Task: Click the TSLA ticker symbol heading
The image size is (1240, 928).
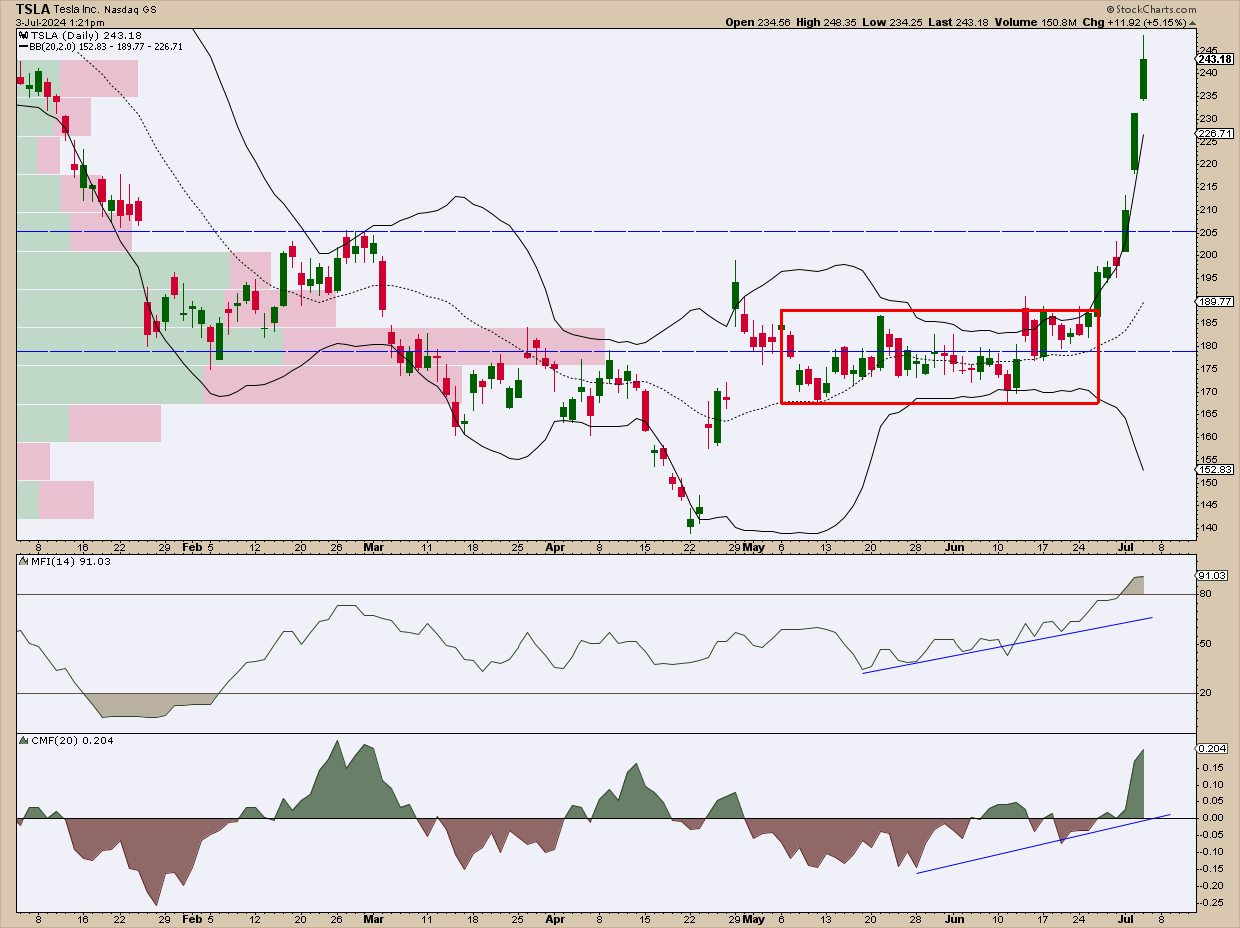Action: pos(33,8)
